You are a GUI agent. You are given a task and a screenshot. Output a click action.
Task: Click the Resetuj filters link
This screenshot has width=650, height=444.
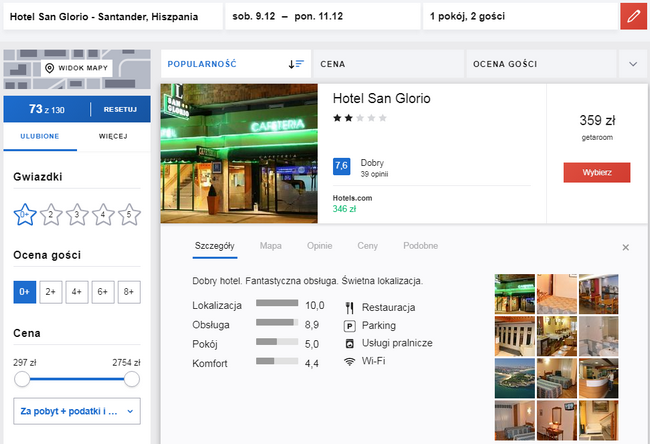coord(119,109)
